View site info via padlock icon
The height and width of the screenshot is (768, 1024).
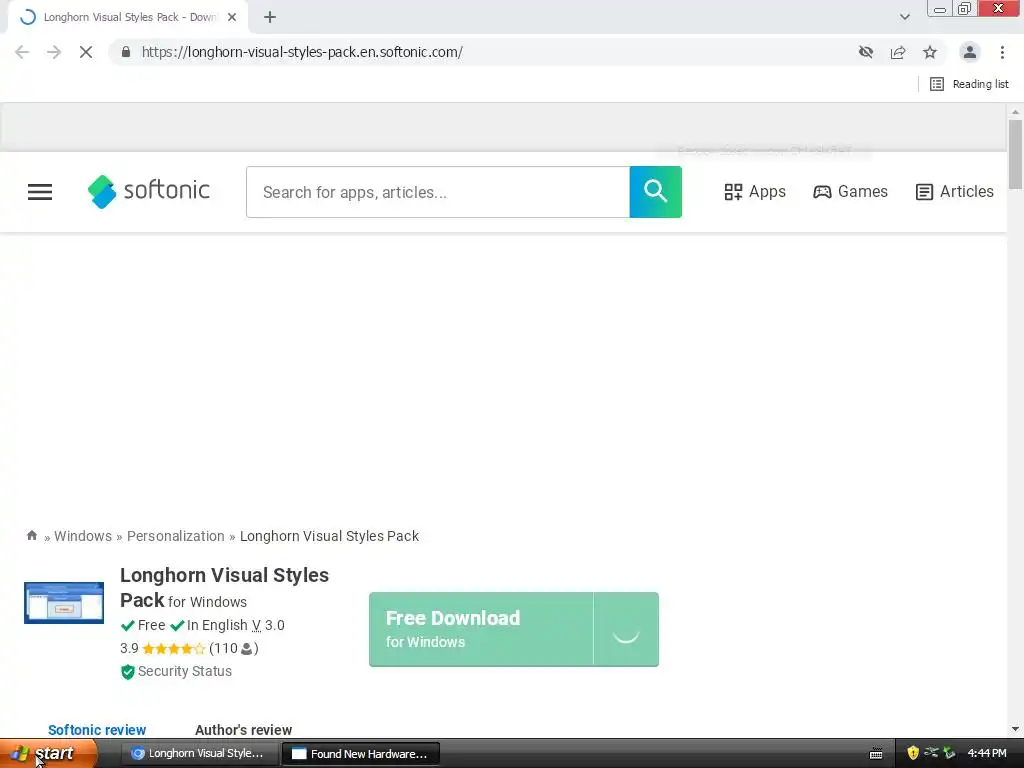[125, 52]
